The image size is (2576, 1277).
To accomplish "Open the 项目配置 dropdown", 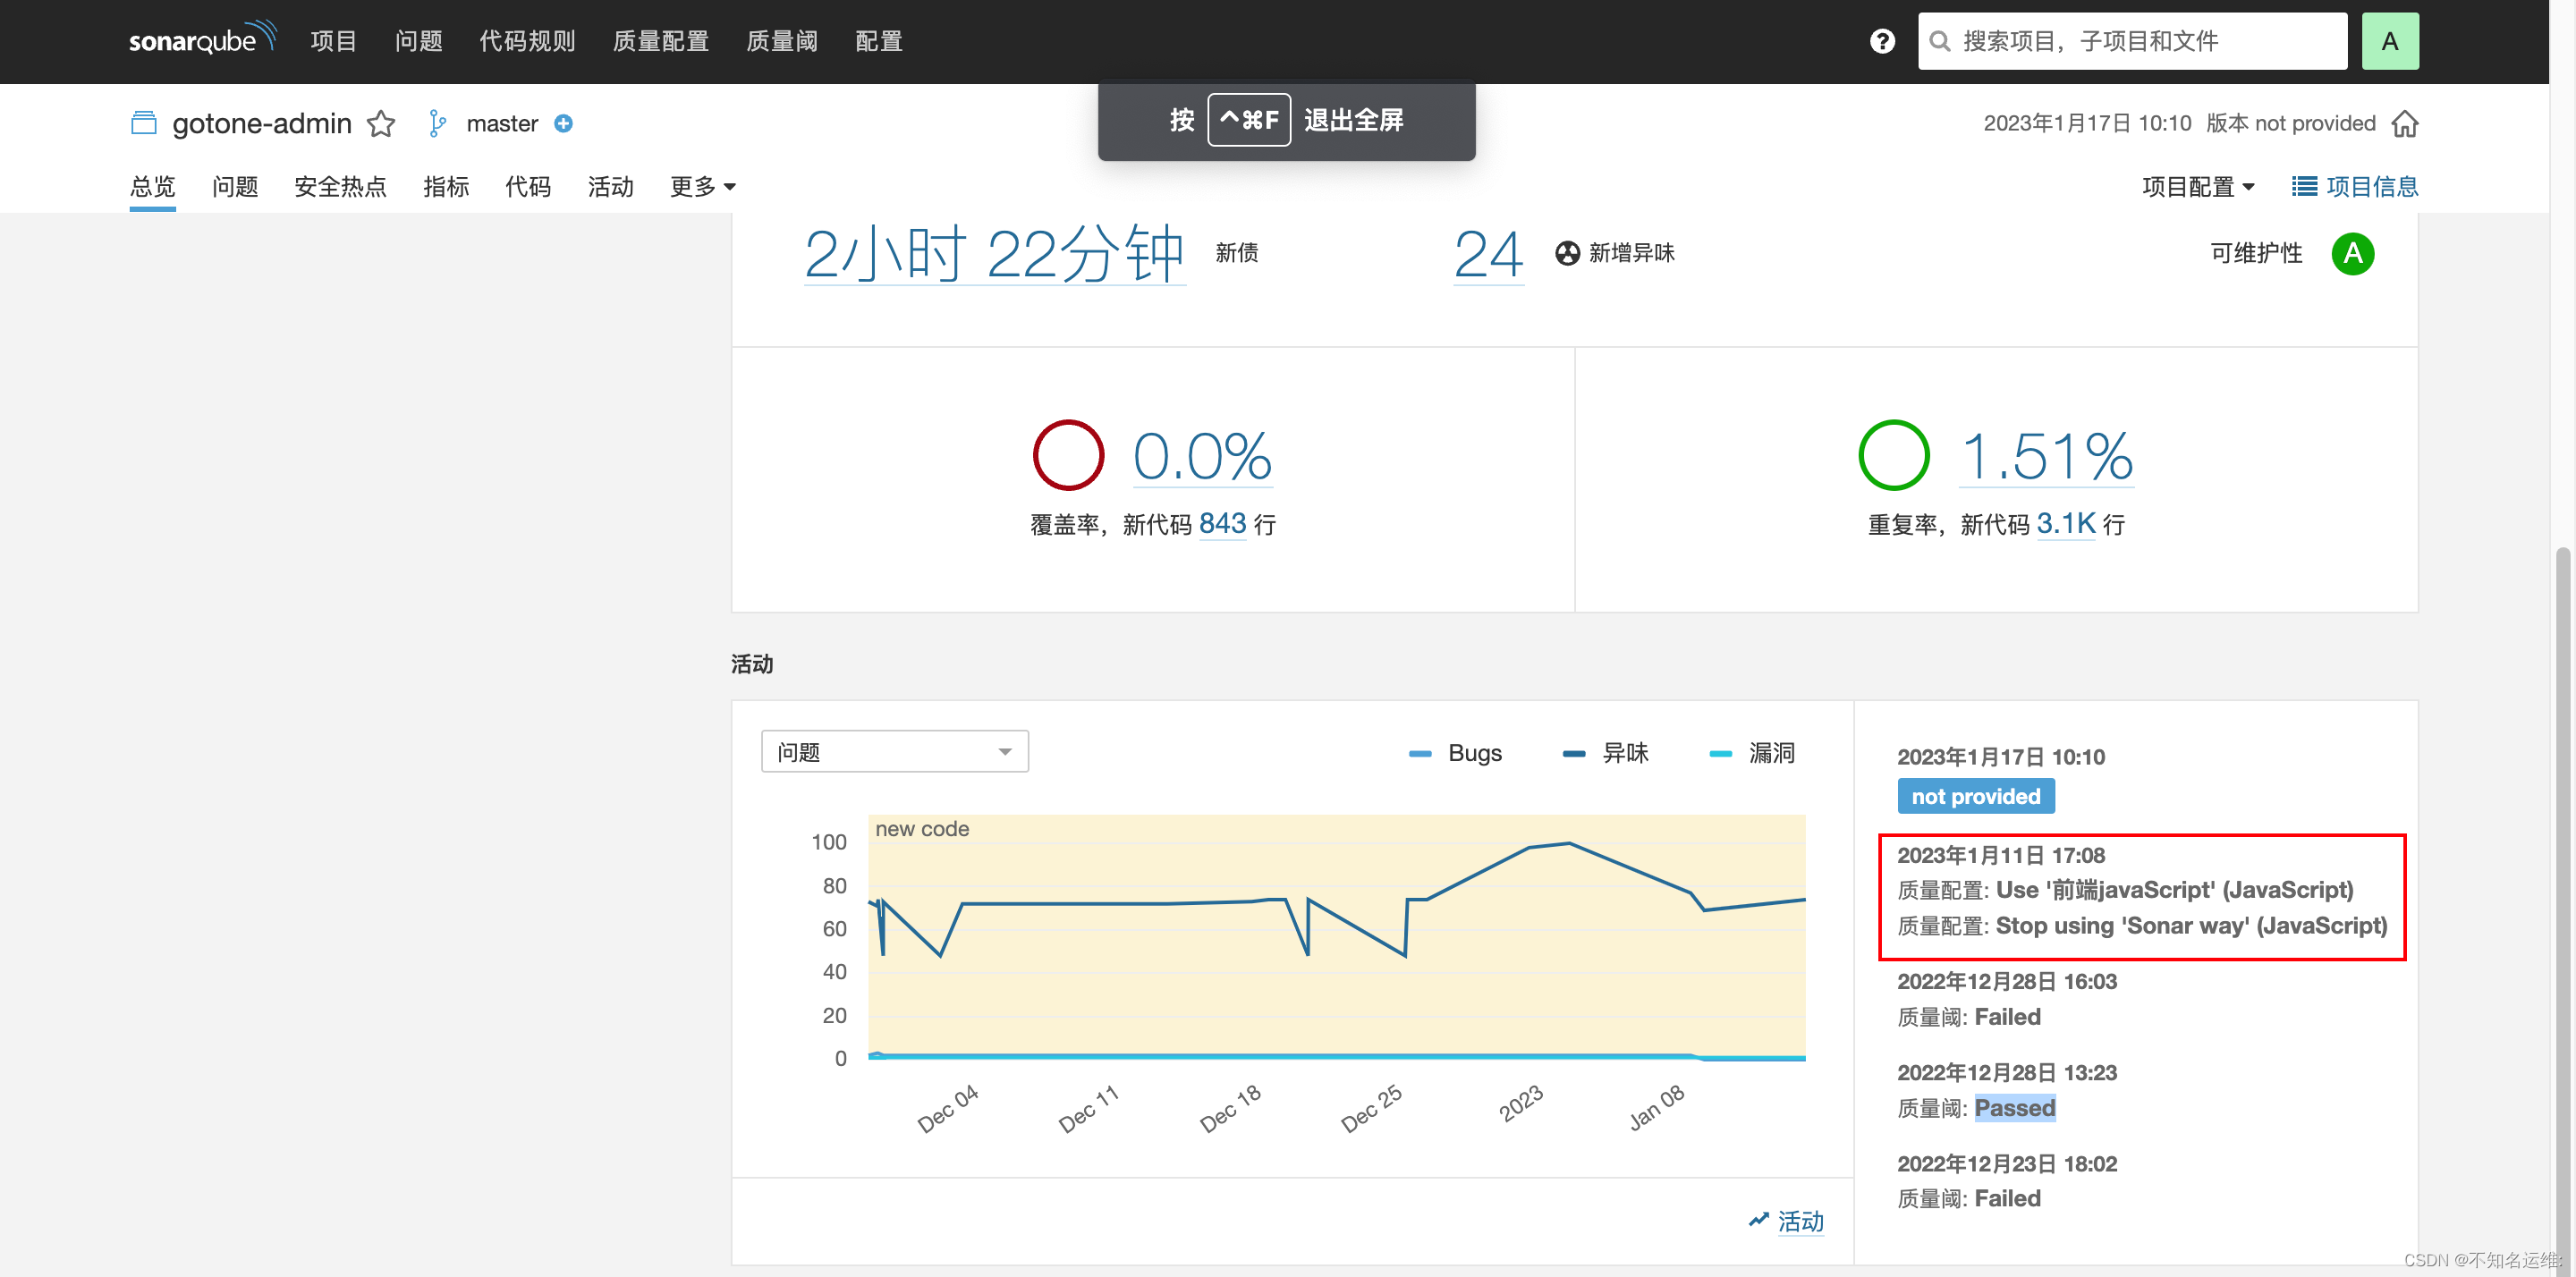I will pyautogui.click(x=2197, y=187).
